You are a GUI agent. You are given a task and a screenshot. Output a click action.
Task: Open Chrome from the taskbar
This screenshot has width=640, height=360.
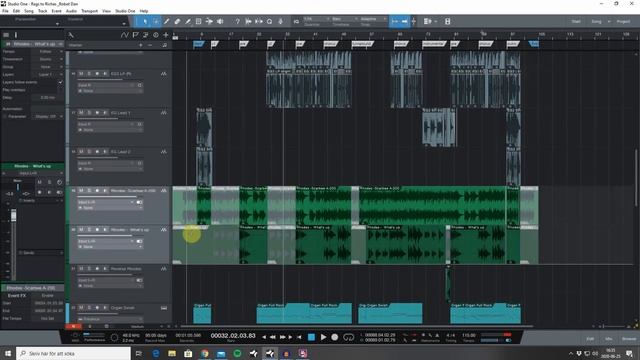click(x=204, y=353)
